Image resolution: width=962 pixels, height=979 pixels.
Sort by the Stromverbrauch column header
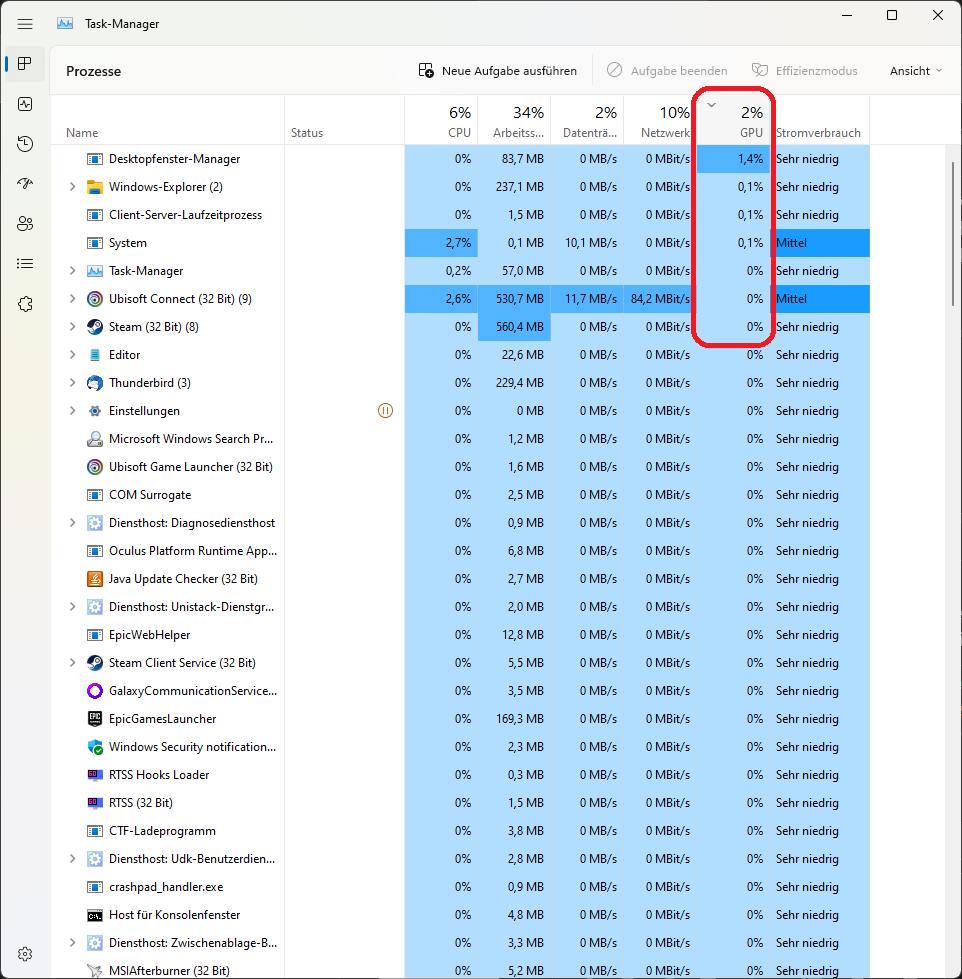pos(820,121)
